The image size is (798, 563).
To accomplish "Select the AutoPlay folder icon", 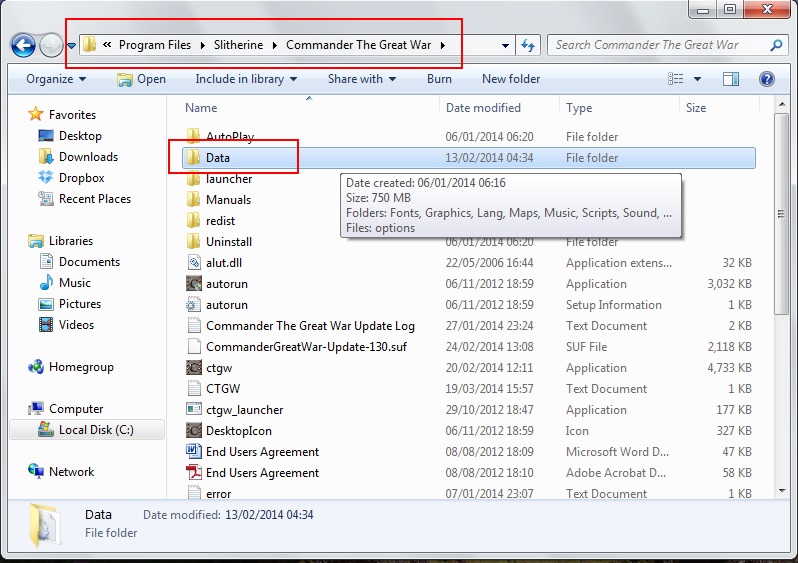I will point(193,135).
